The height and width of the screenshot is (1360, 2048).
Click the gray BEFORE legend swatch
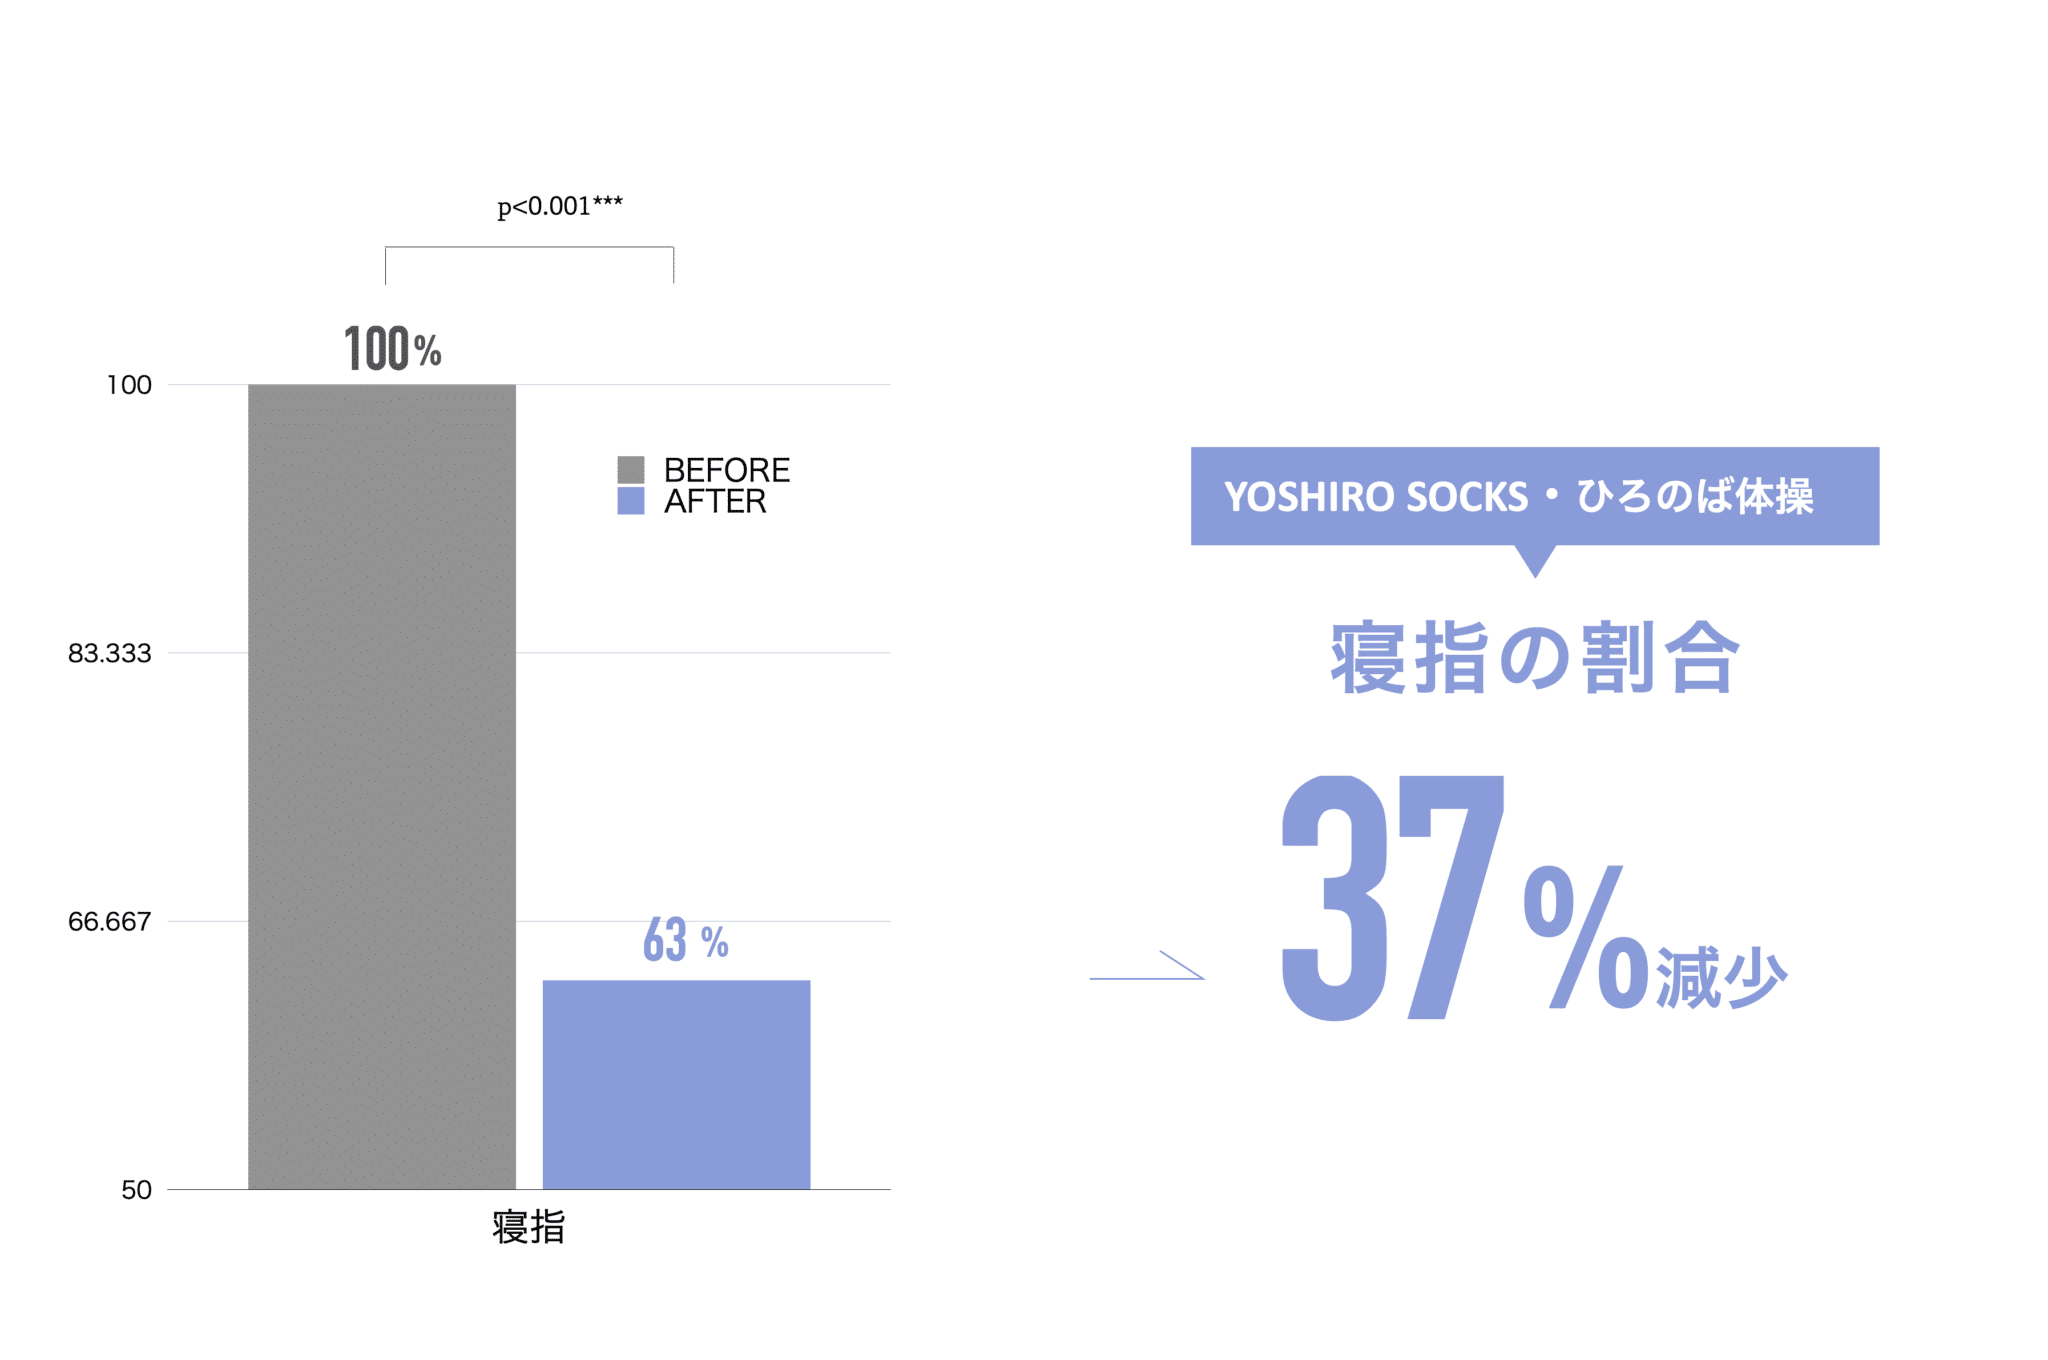pos(631,469)
